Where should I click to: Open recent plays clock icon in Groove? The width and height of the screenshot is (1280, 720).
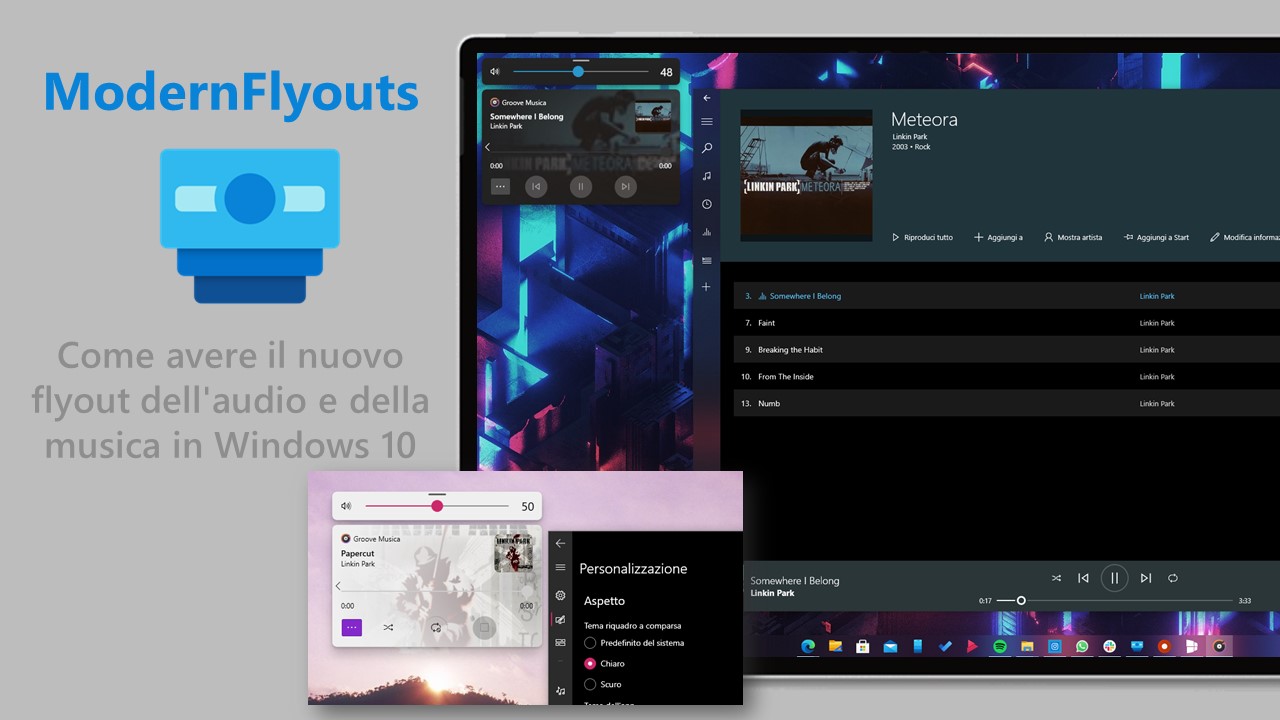point(707,204)
